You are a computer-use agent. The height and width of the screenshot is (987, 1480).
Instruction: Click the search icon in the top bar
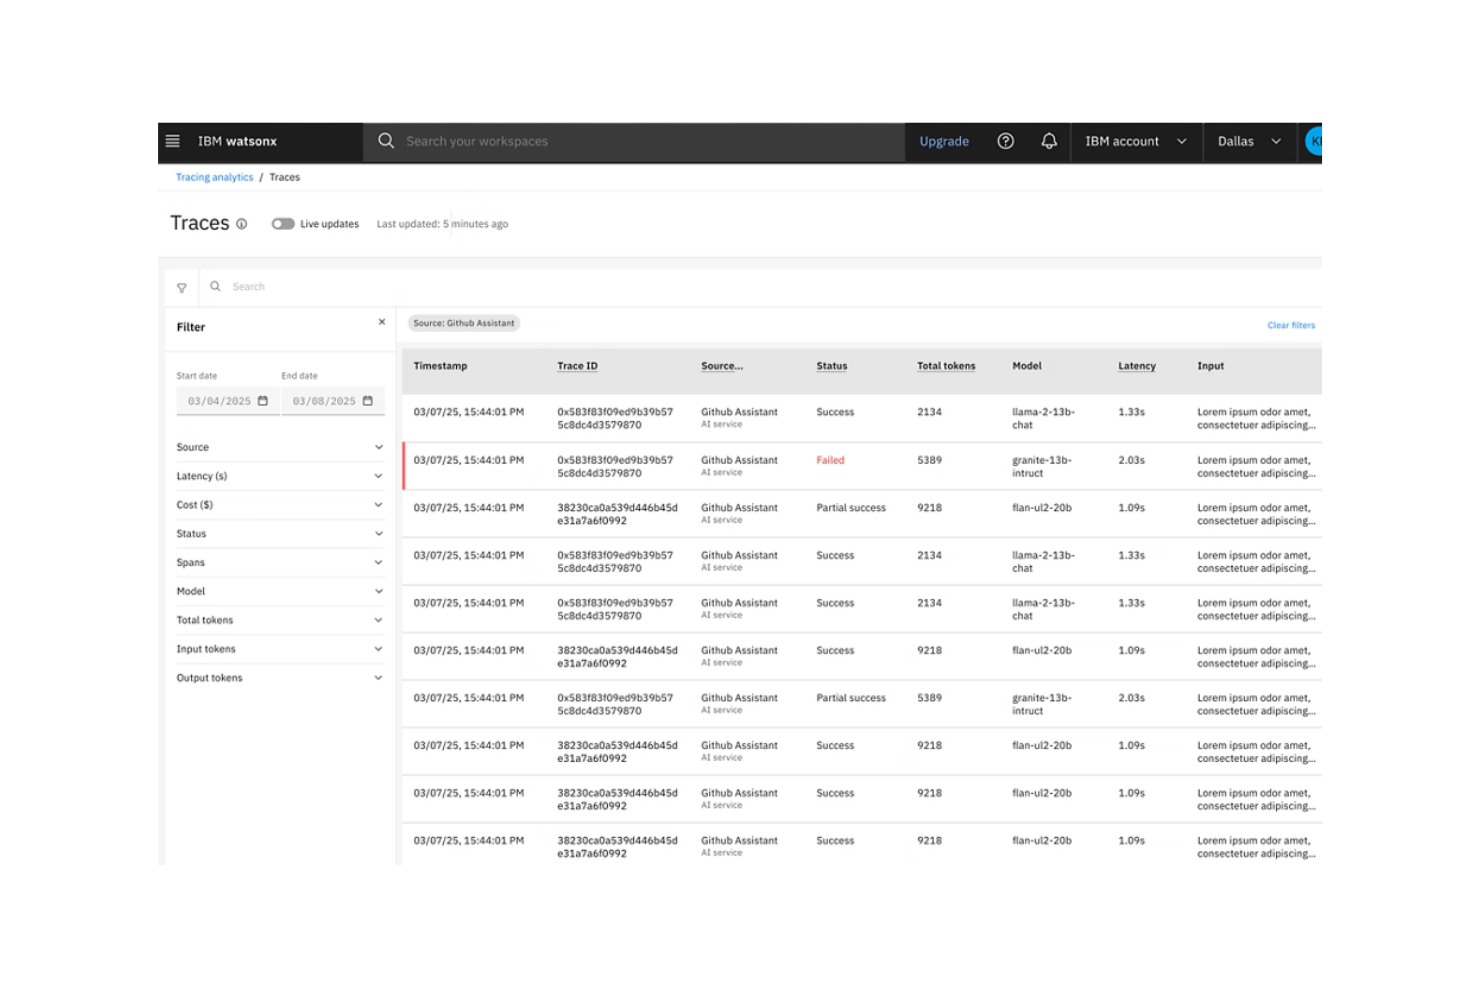(x=386, y=141)
